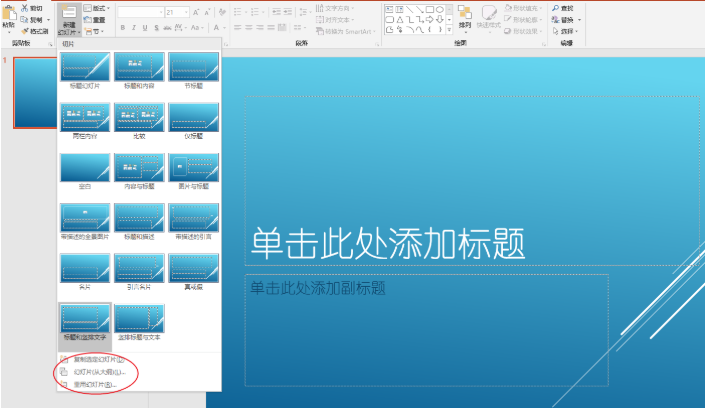Open Quick Styles (快速样式) icon
This screenshot has width=705, height=408.
[x=490, y=16]
